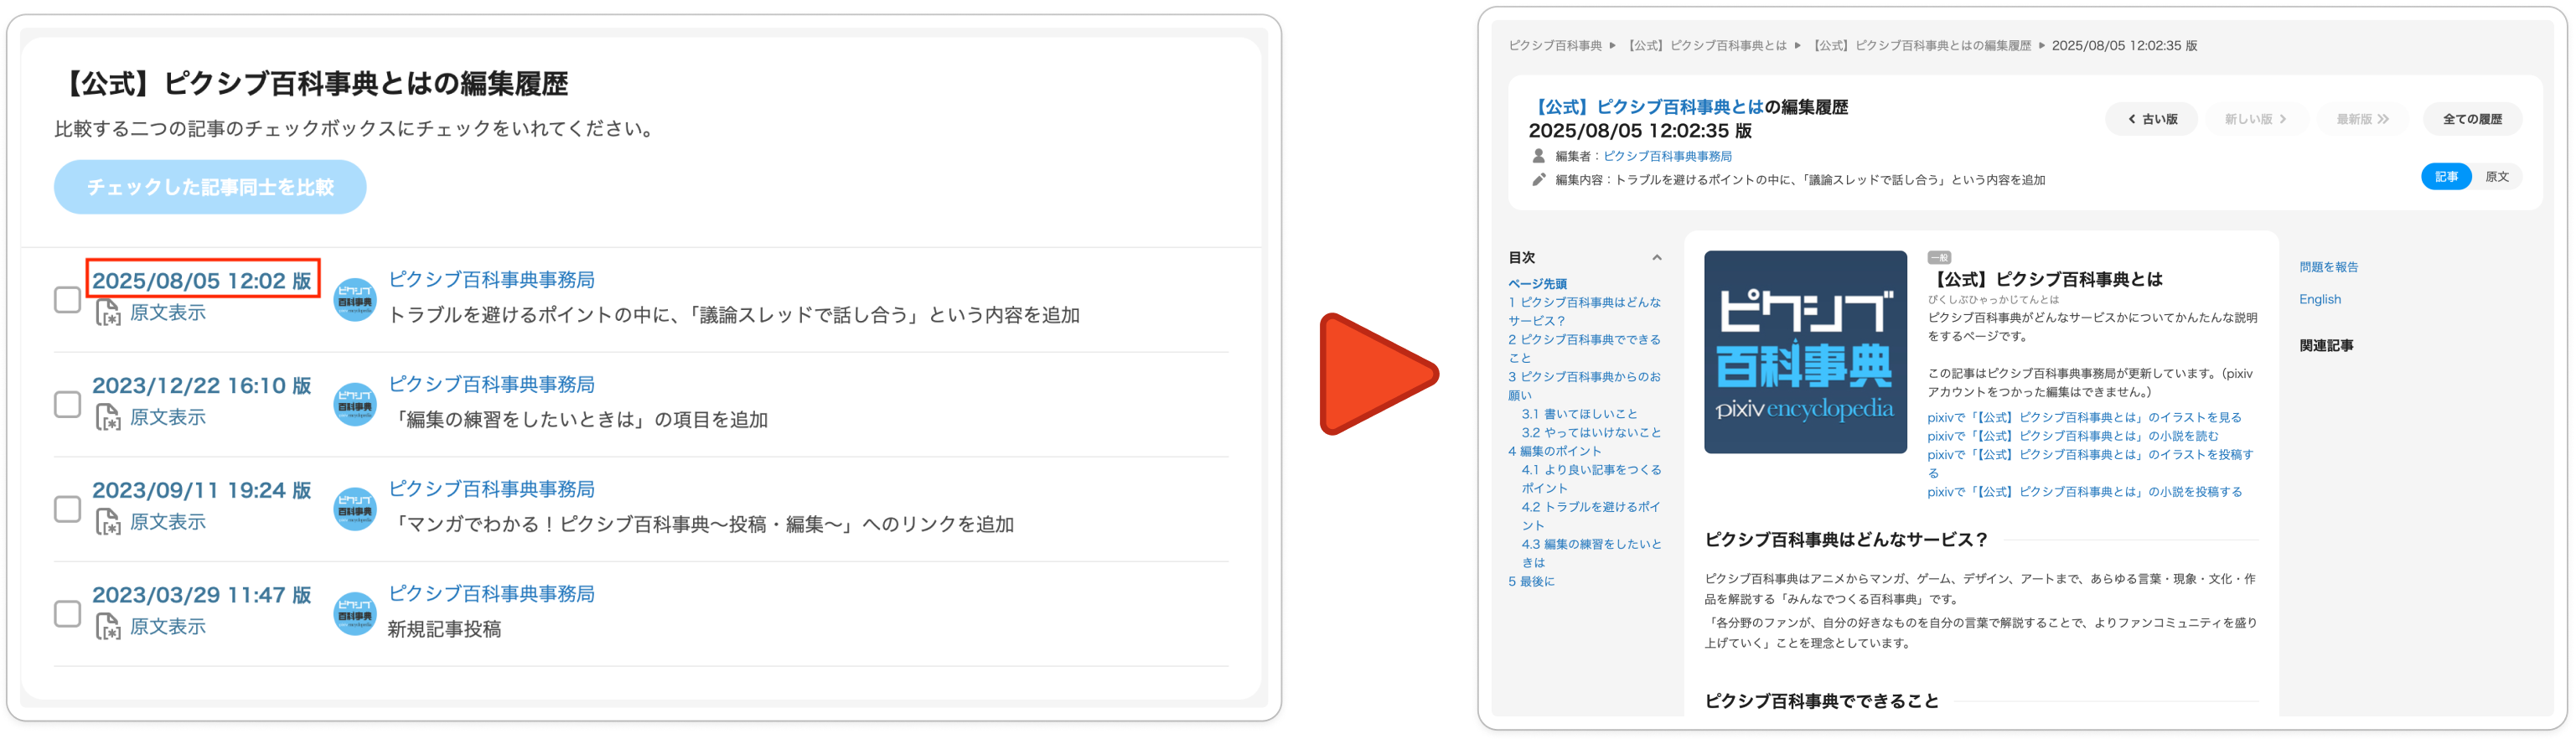Open 全ての履歴 button
The width and height of the screenshot is (2576, 739).
pos(2472,119)
